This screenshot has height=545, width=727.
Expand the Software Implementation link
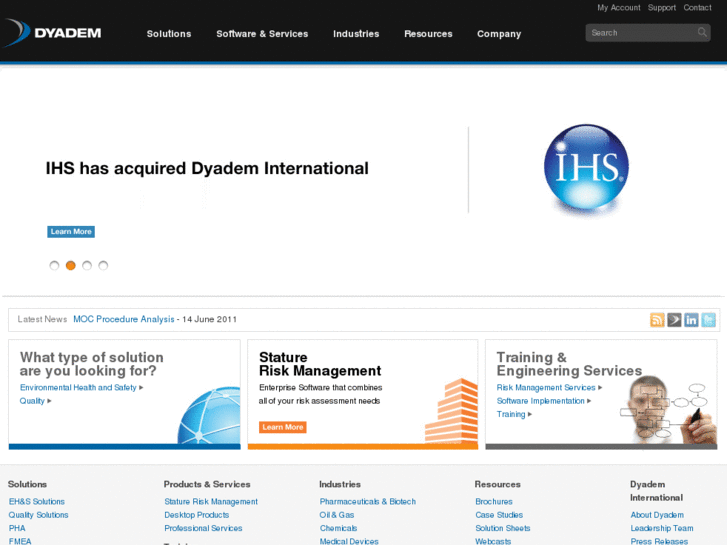543,401
